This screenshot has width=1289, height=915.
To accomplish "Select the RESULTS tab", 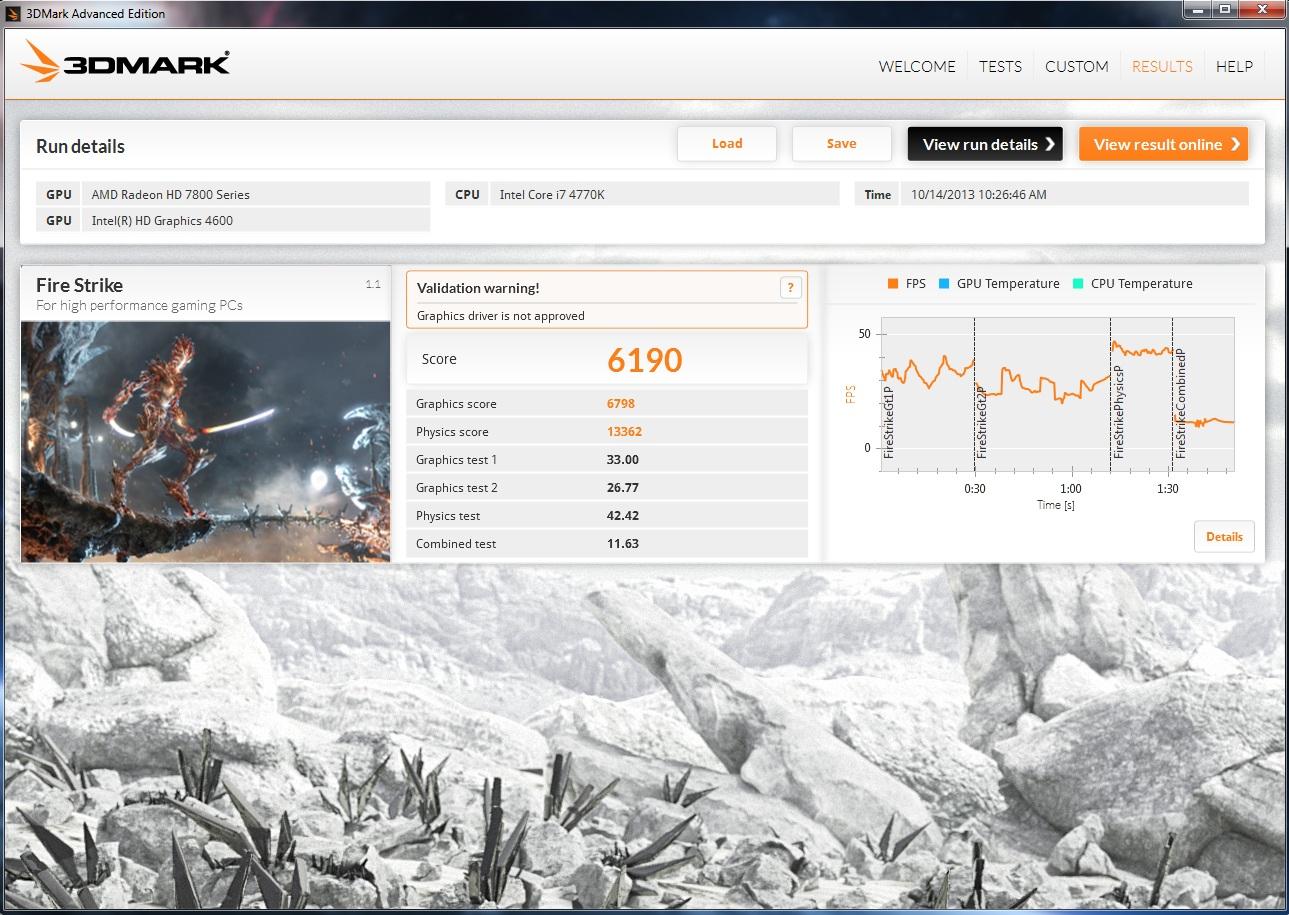I will (x=1162, y=66).
